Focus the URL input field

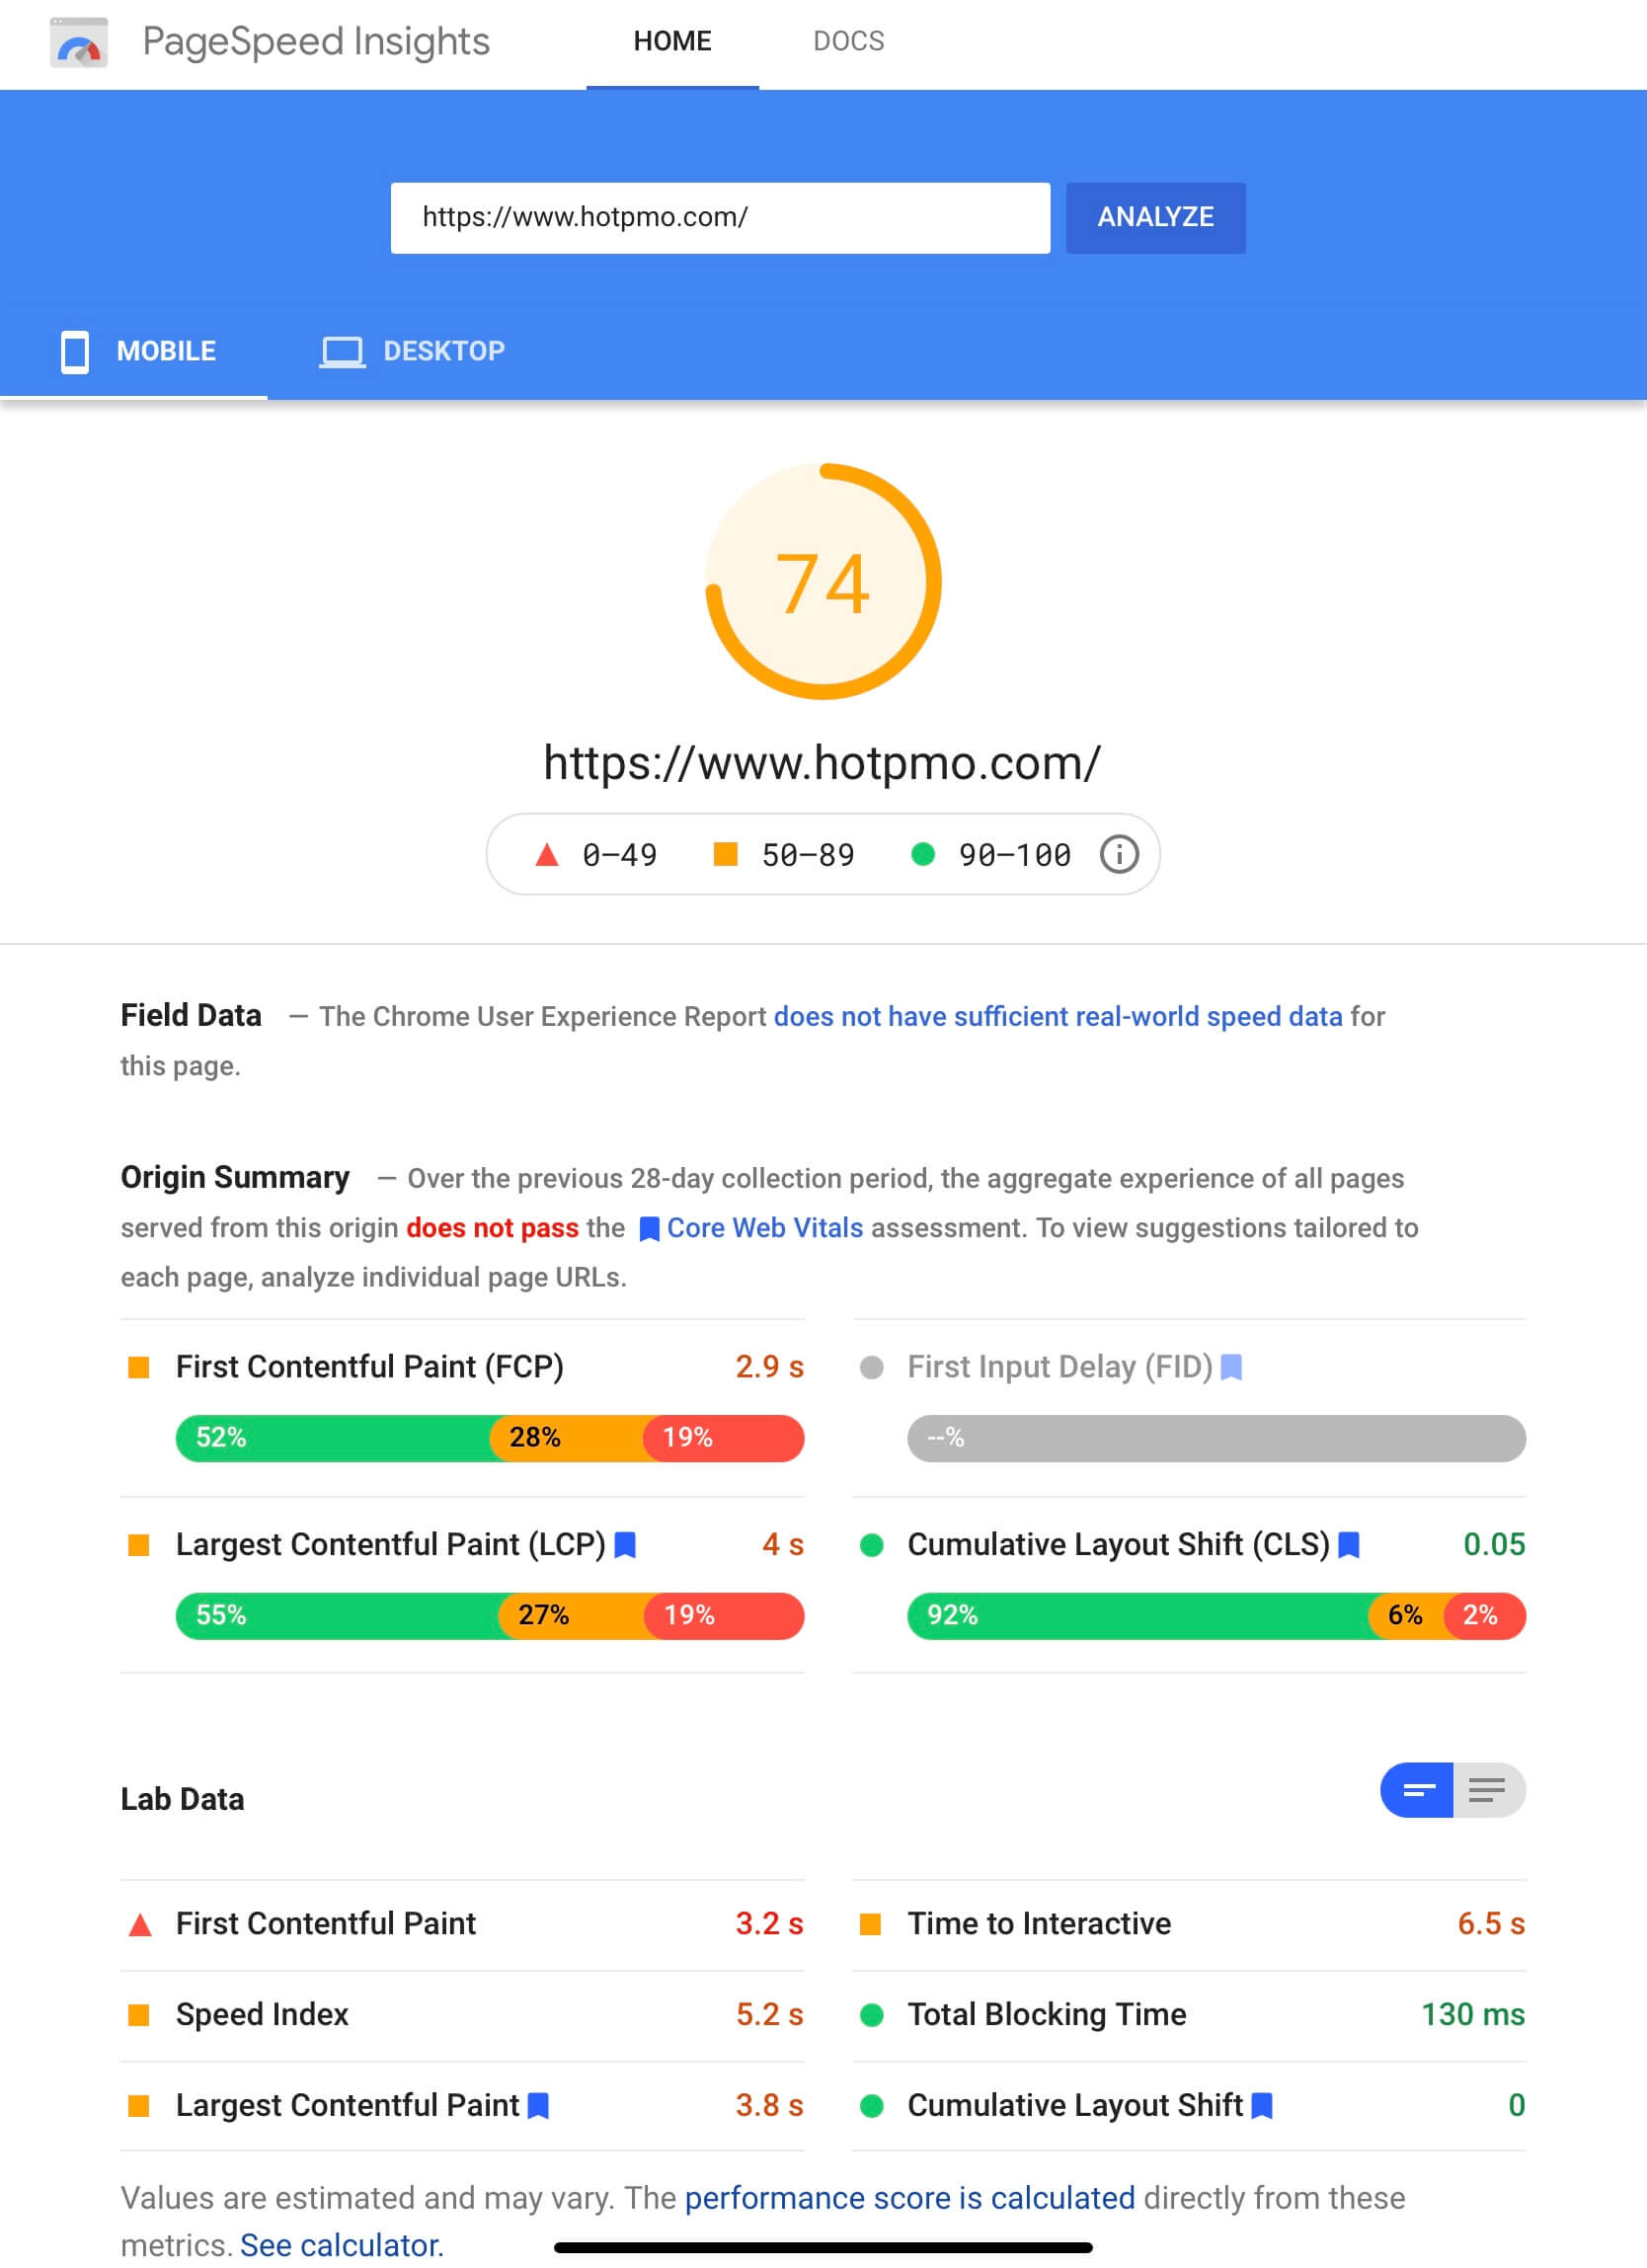click(720, 218)
